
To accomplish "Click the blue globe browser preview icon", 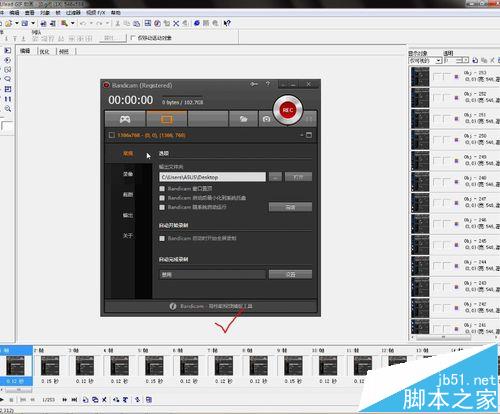I will coord(197,23).
